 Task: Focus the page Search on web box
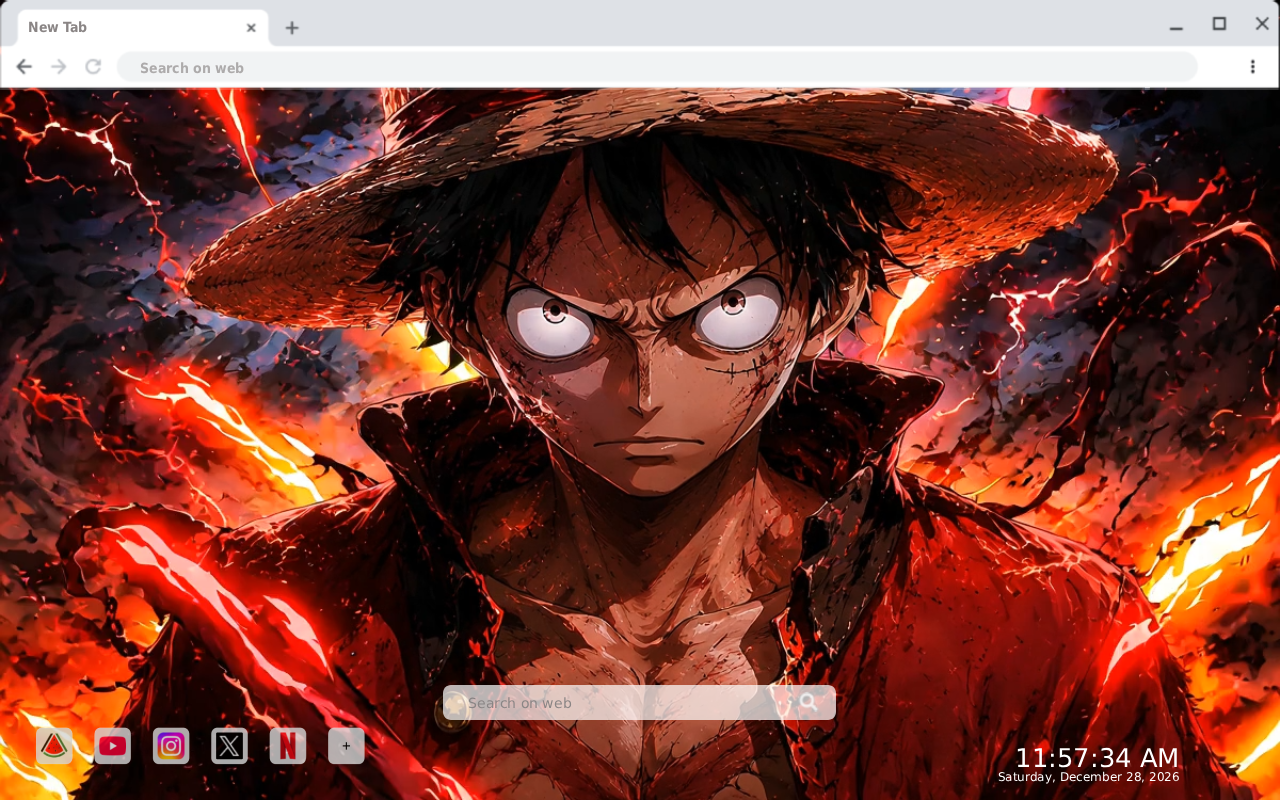[639, 702]
